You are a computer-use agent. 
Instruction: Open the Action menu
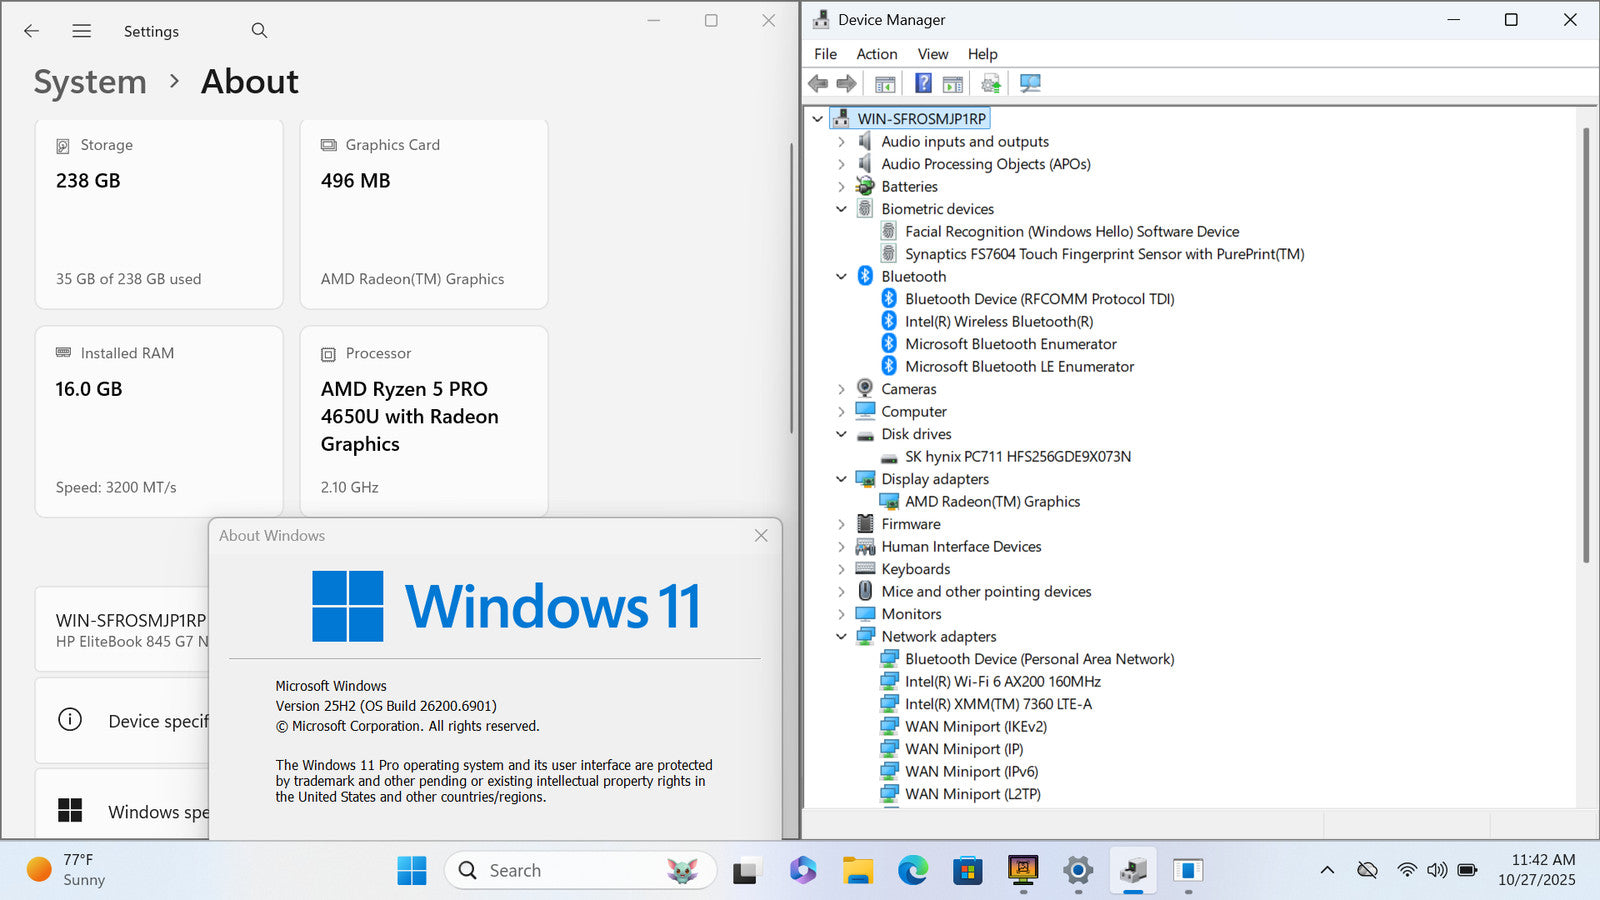pos(876,54)
